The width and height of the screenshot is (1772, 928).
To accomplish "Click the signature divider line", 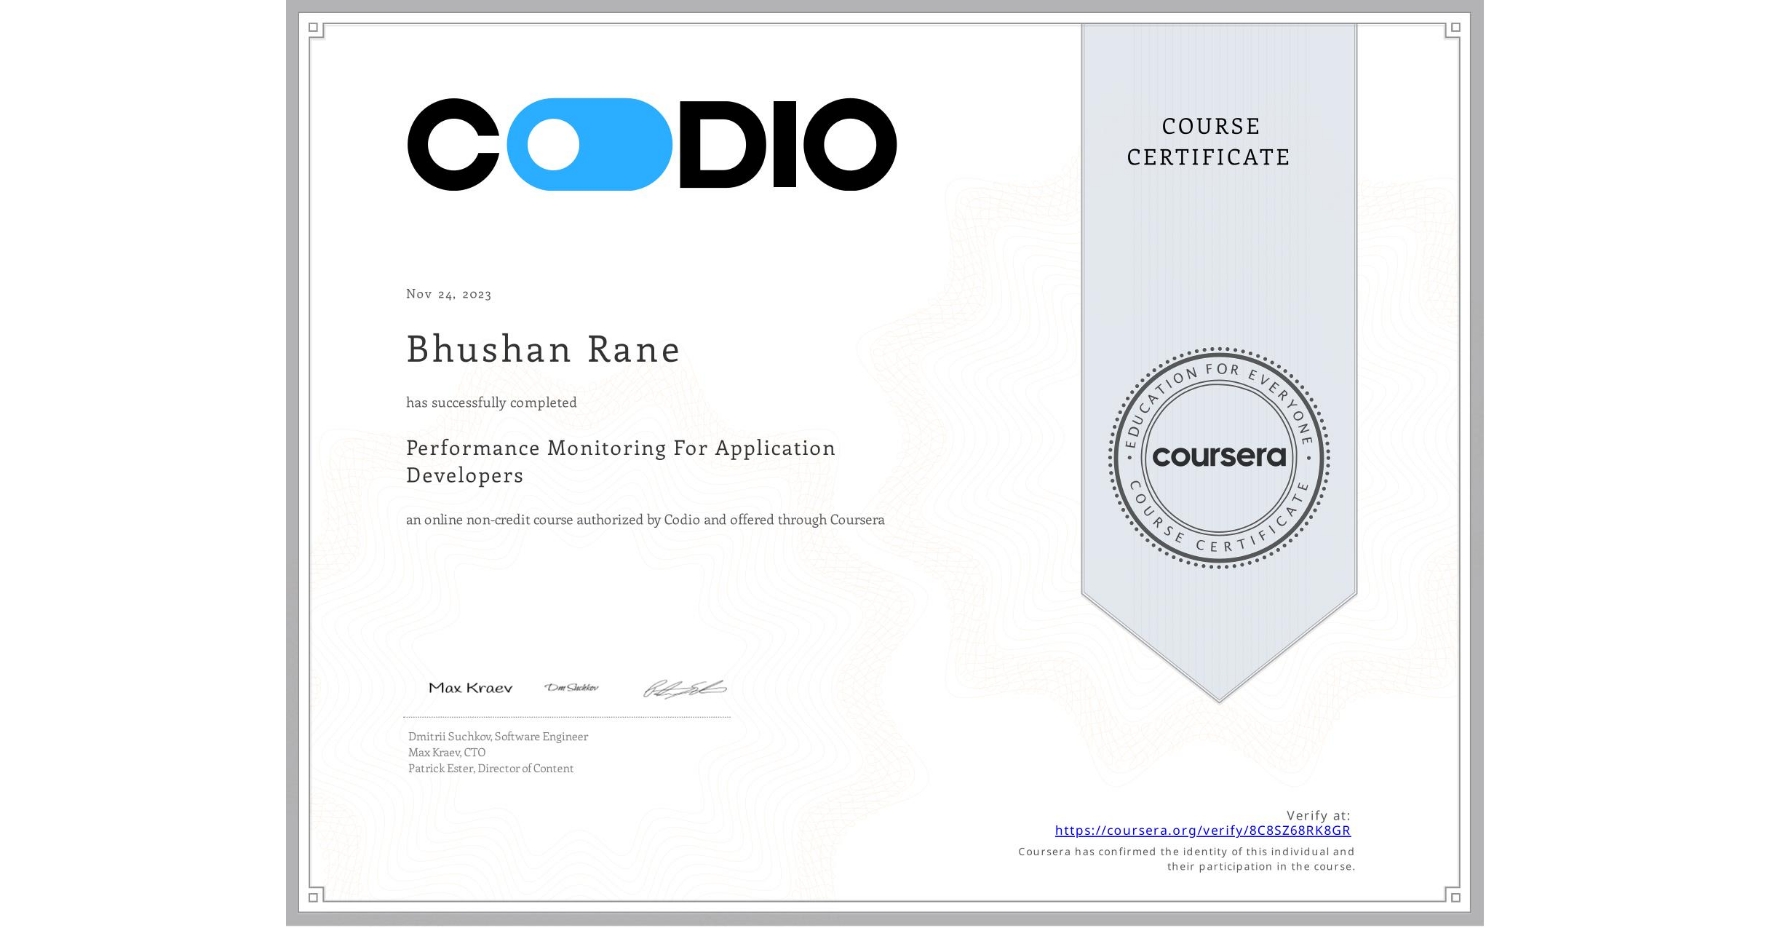I will tap(566, 715).
